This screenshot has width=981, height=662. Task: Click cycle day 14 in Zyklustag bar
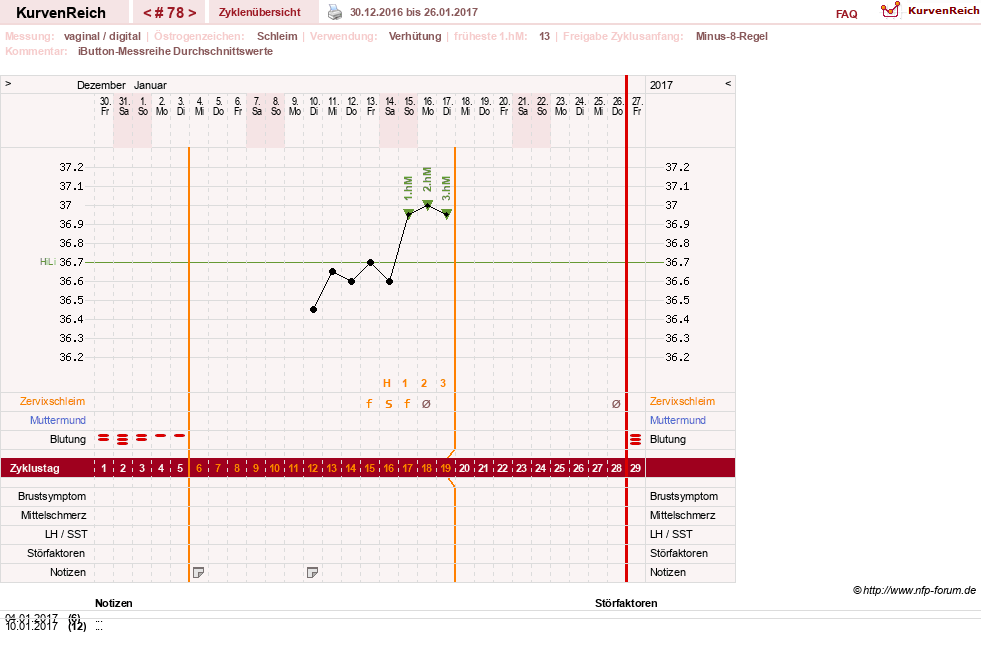(x=350, y=468)
